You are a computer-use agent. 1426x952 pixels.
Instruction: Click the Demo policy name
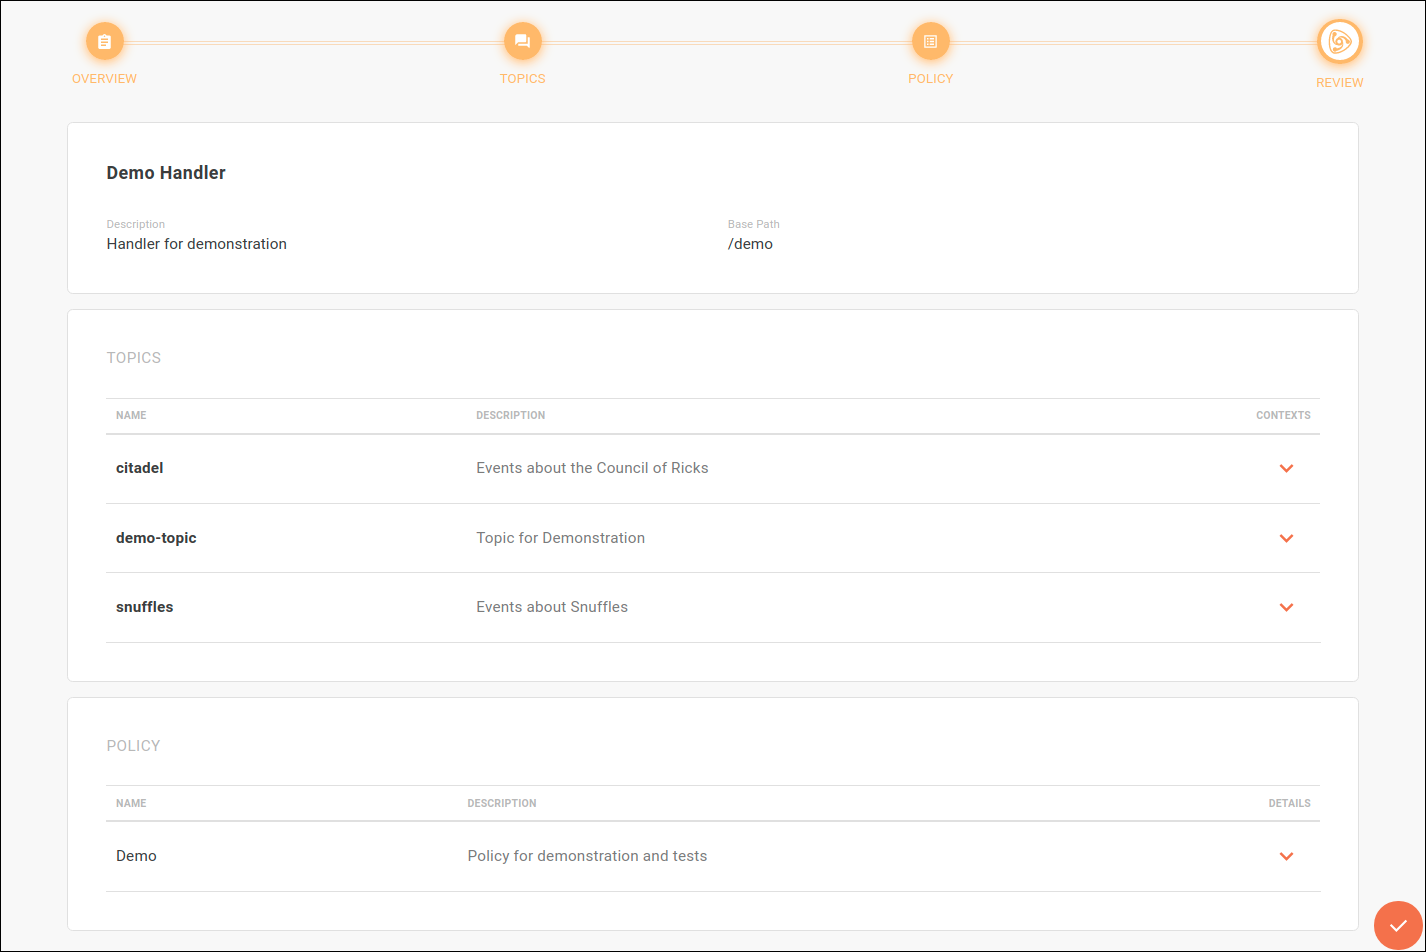coord(136,856)
